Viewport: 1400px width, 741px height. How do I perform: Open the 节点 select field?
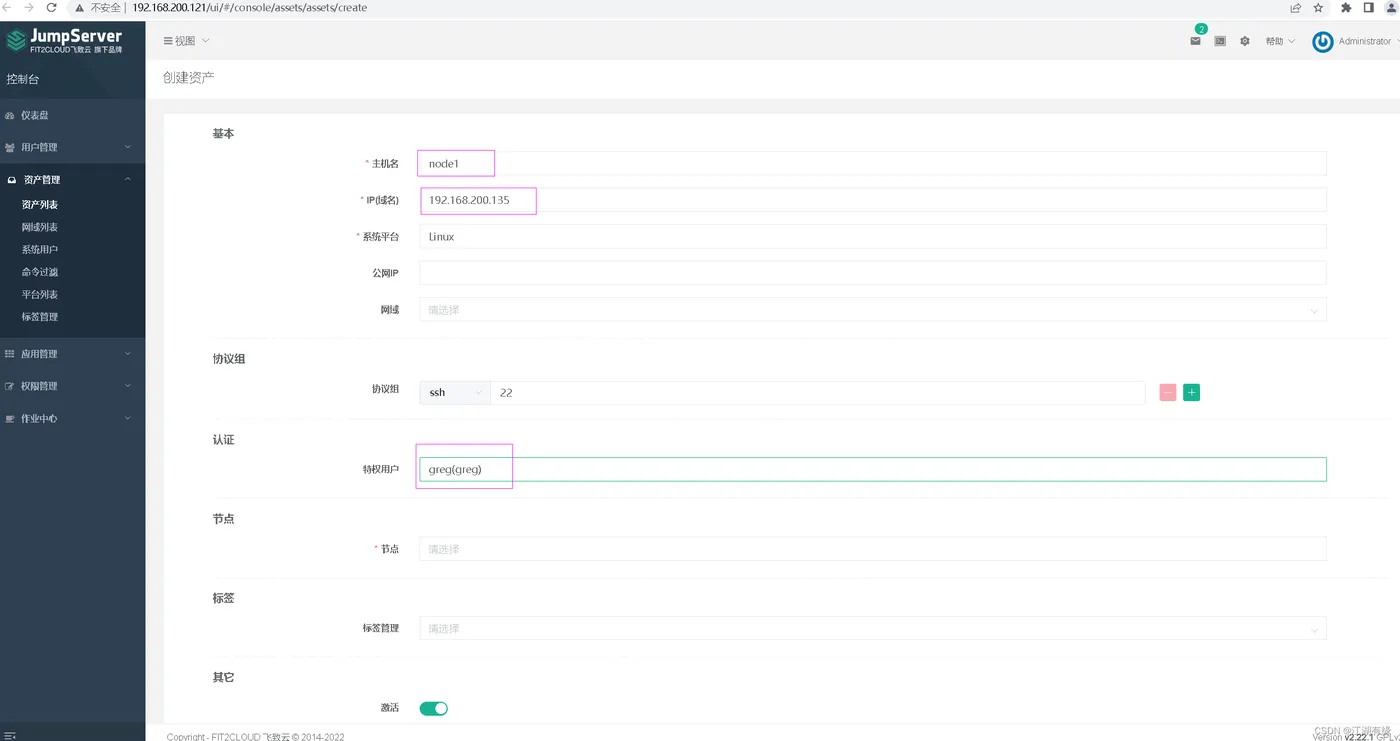pyautogui.click(x=872, y=549)
